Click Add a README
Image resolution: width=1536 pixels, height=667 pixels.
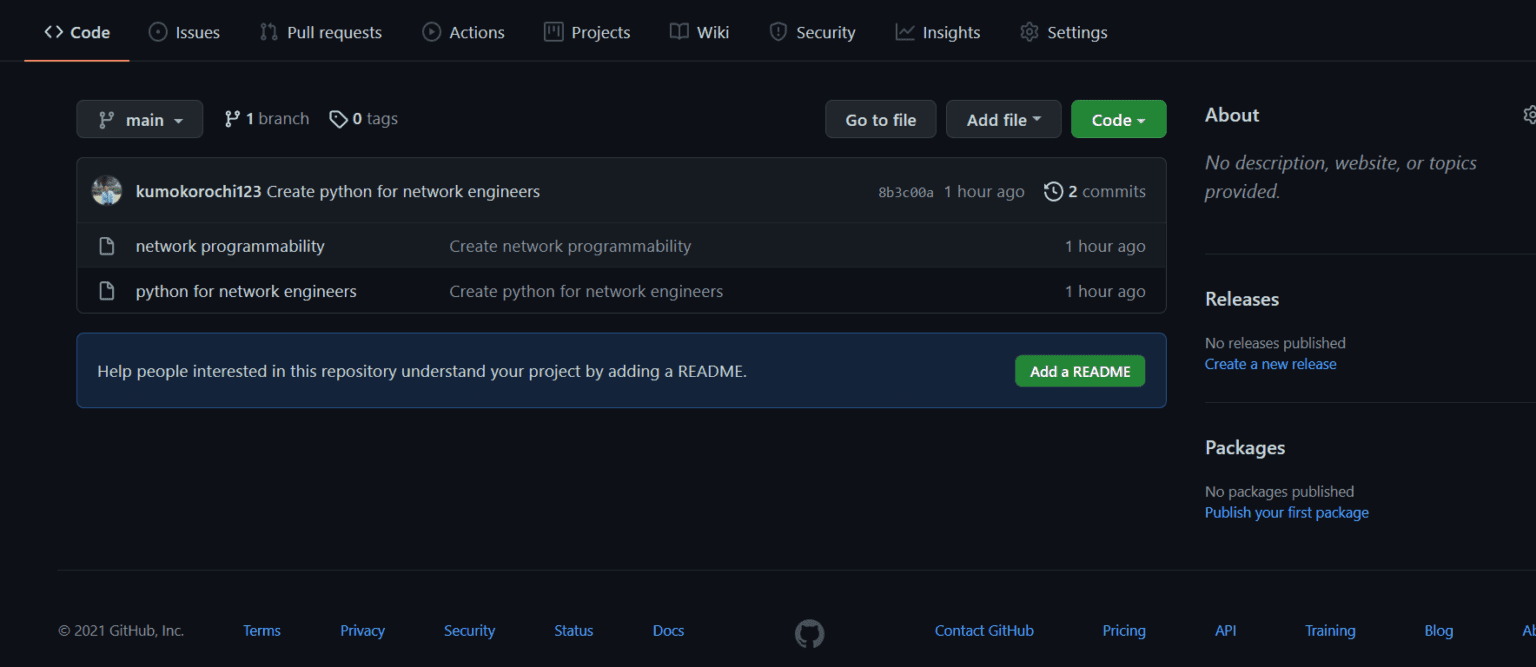point(1079,370)
